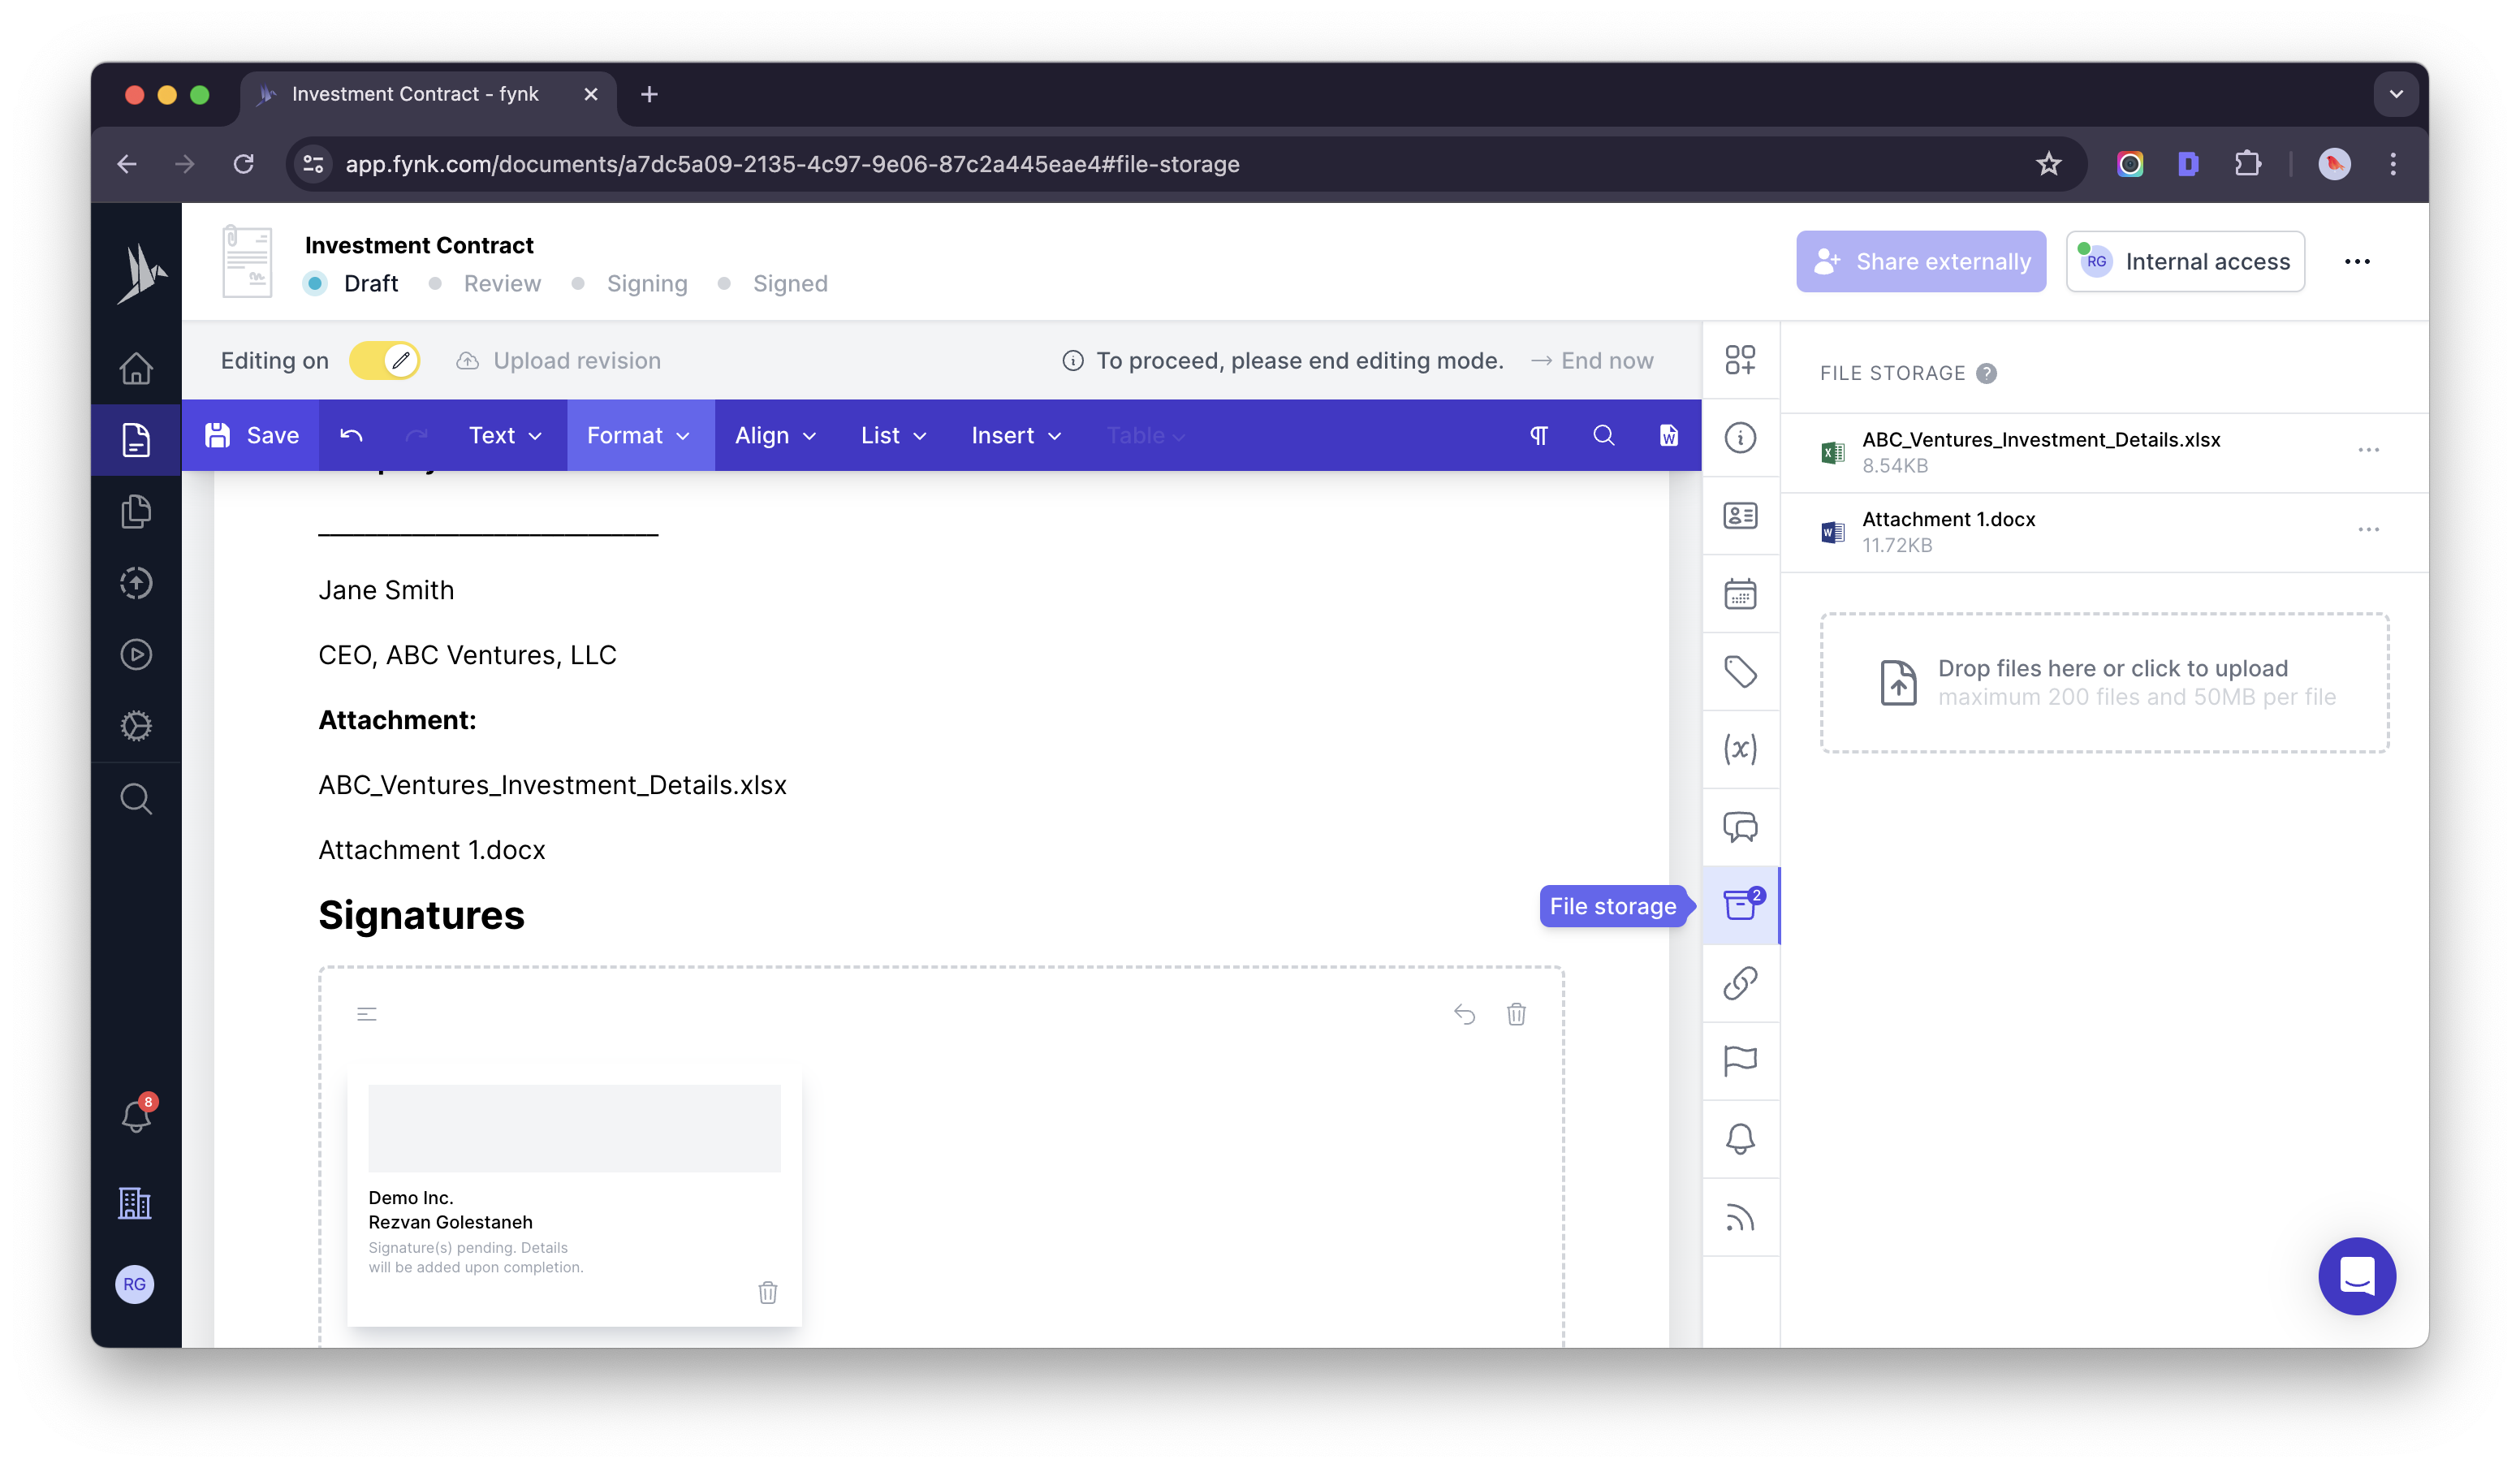2520x1468 pixels.
Task: Open the search icon in toolbar
Action: click(1603, 435)
